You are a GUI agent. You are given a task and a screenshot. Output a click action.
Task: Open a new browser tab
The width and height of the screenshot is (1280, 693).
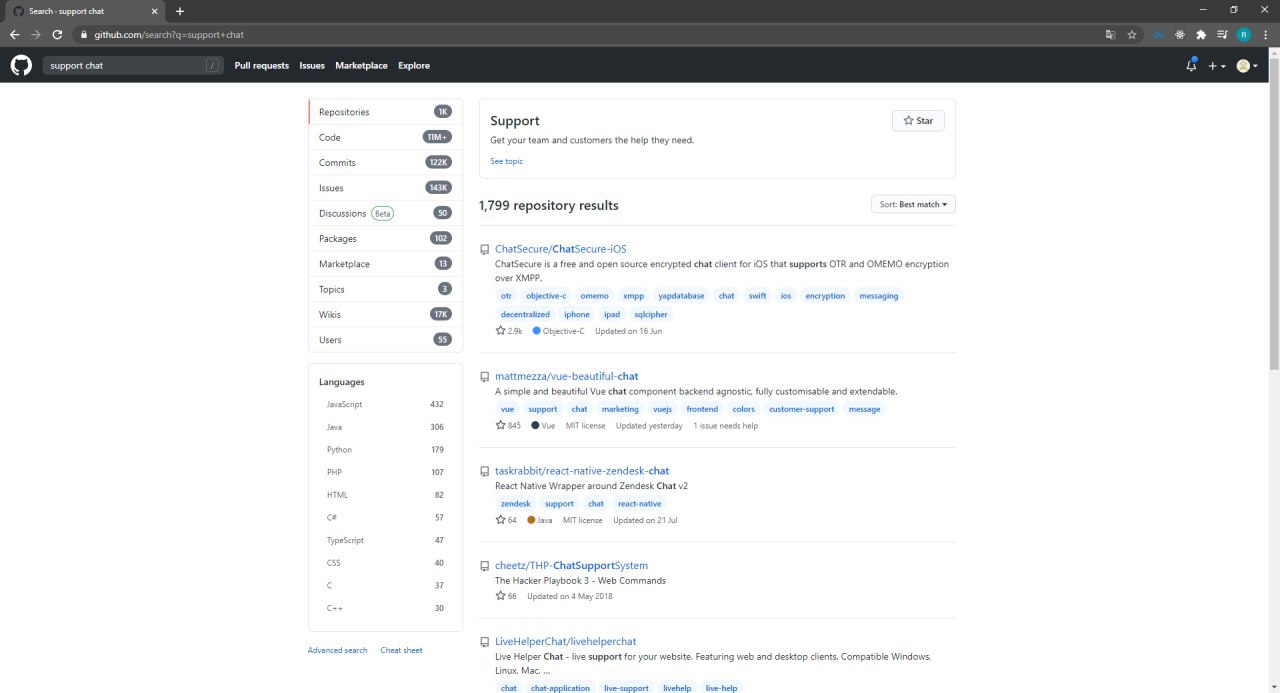point(180,11)
